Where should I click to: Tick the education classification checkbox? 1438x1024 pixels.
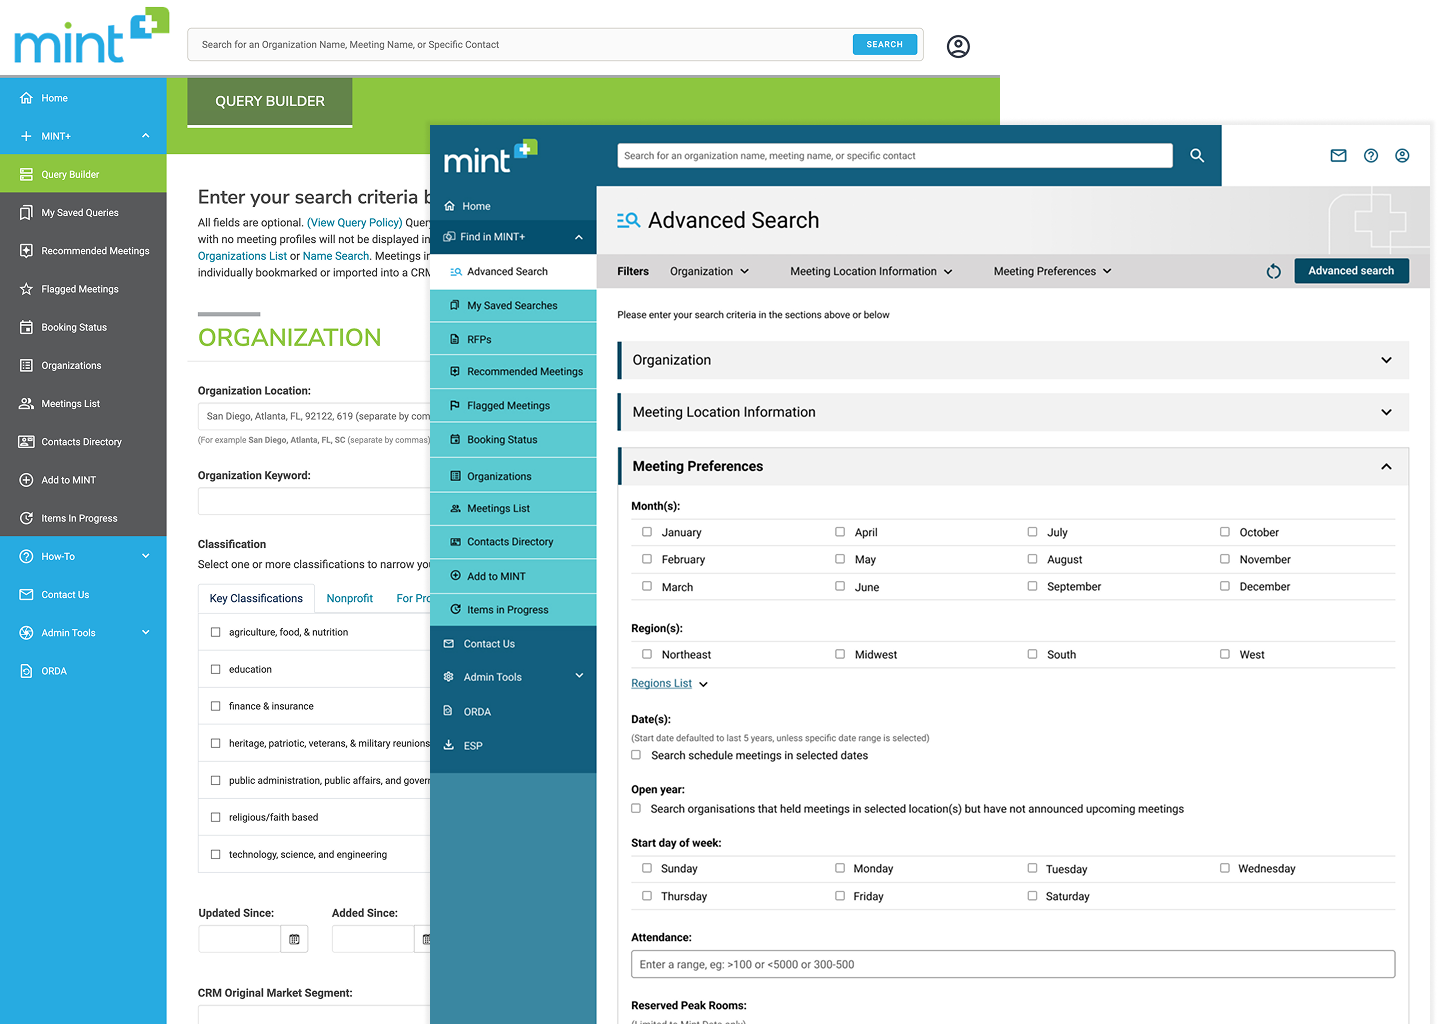point(215,669)
